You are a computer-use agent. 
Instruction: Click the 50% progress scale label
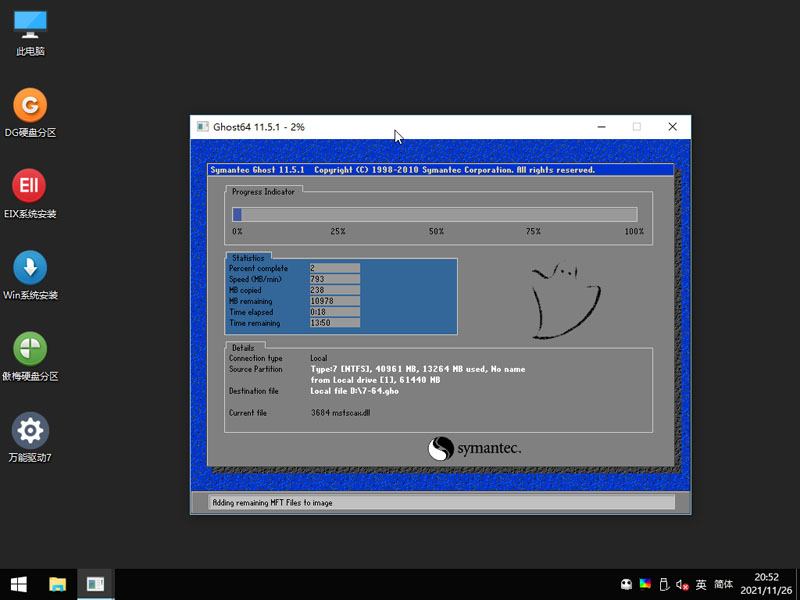coord(436,232)
